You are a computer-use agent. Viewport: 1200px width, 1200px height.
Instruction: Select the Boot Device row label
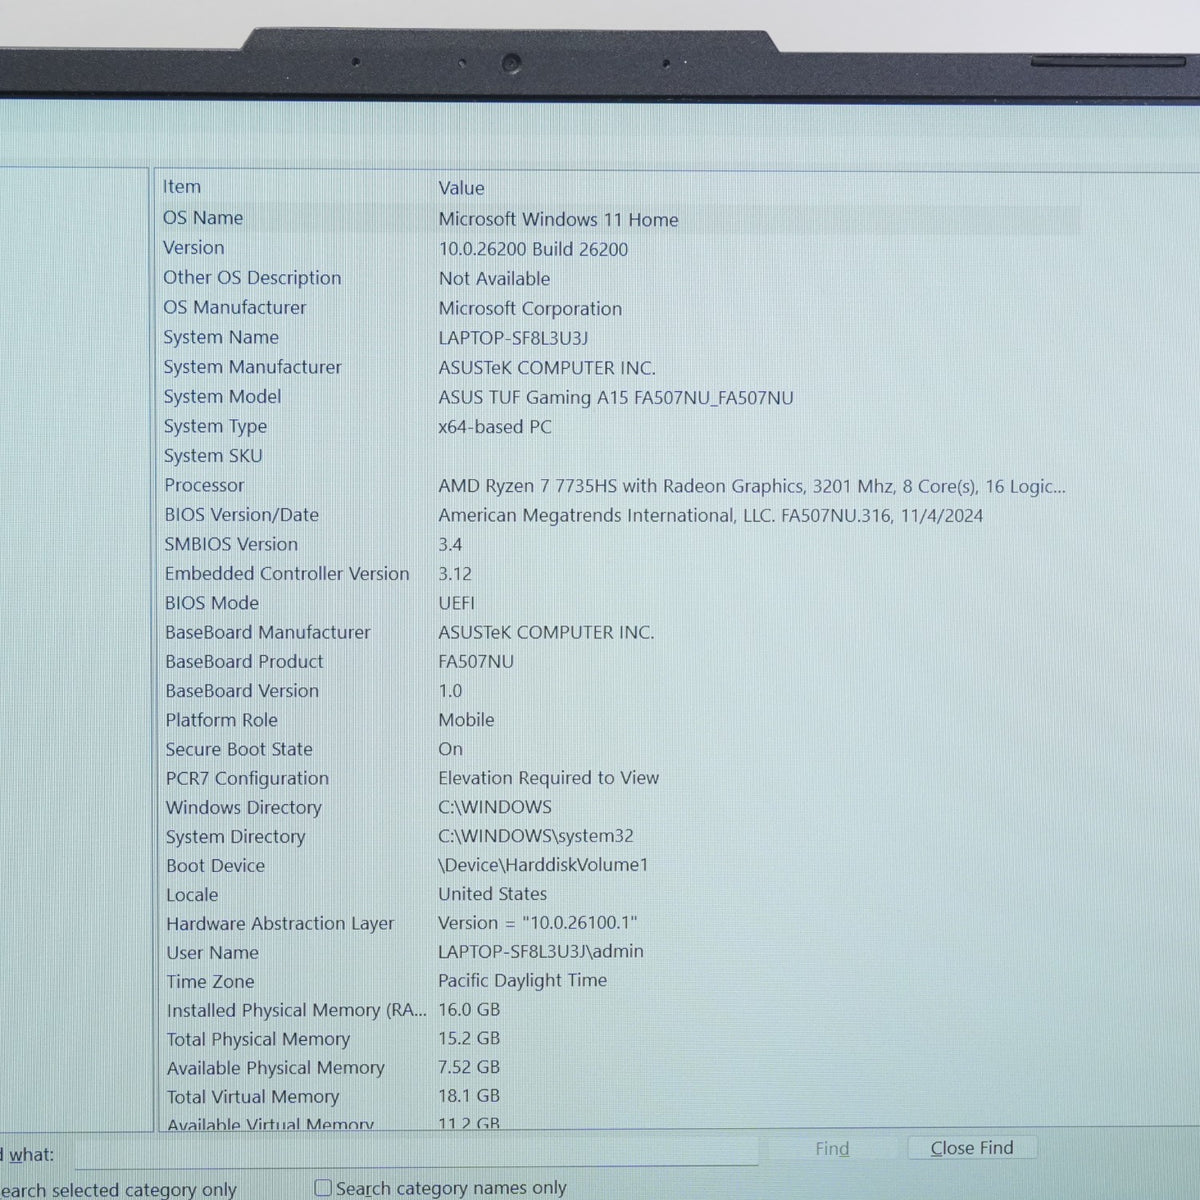coord(216,866)
